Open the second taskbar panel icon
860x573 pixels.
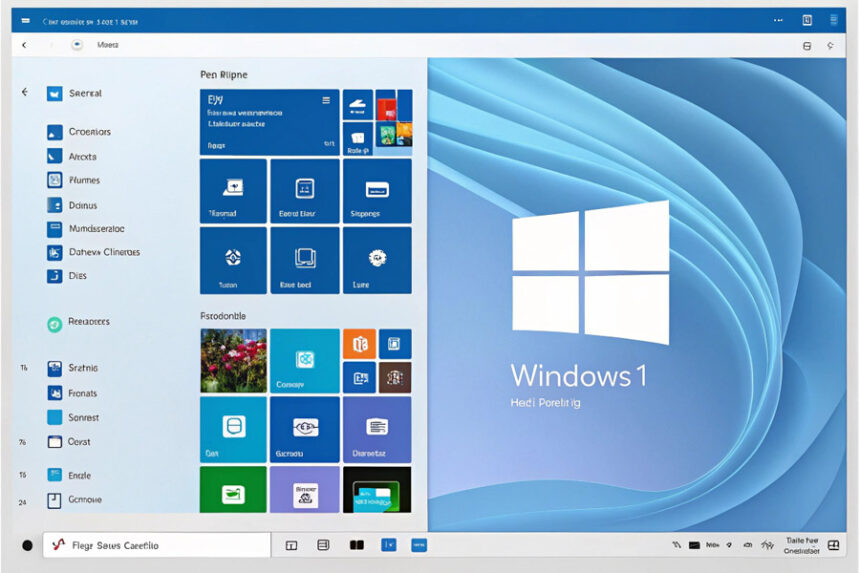[x=324, y=544]
